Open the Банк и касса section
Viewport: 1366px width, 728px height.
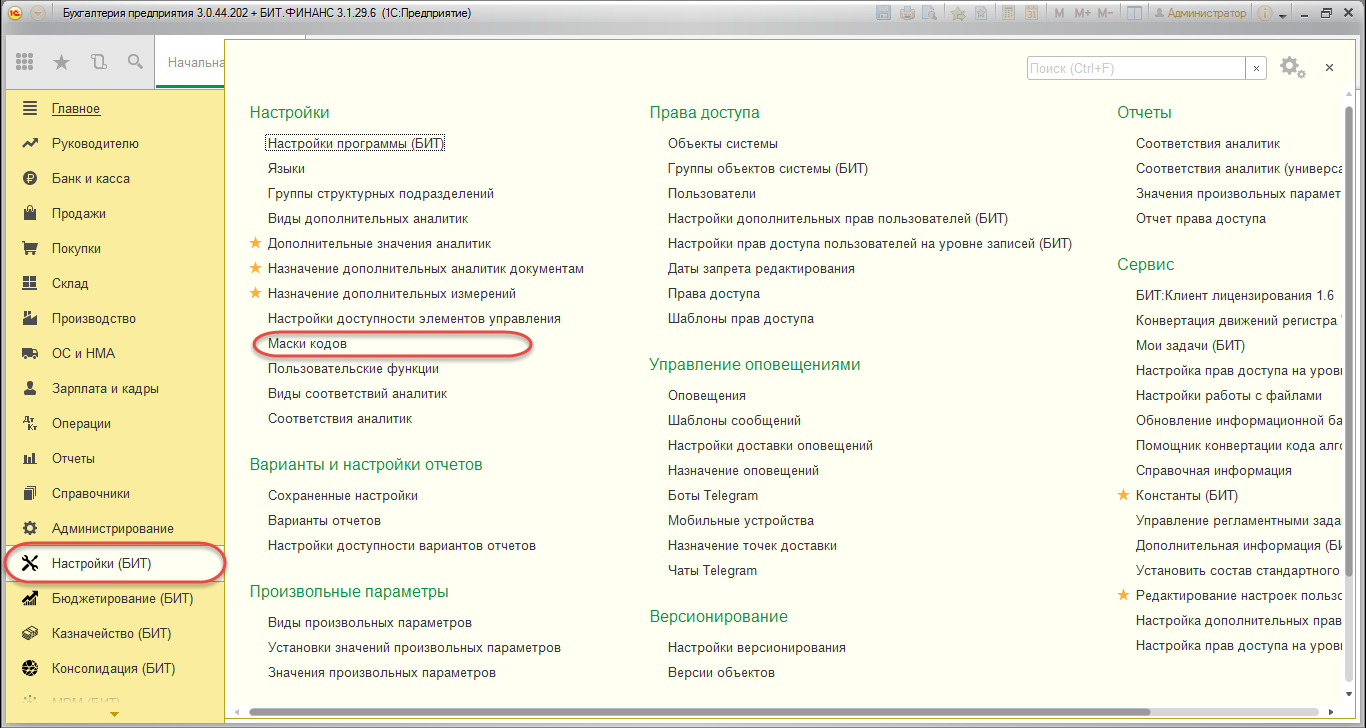click(x=91, y=178)
